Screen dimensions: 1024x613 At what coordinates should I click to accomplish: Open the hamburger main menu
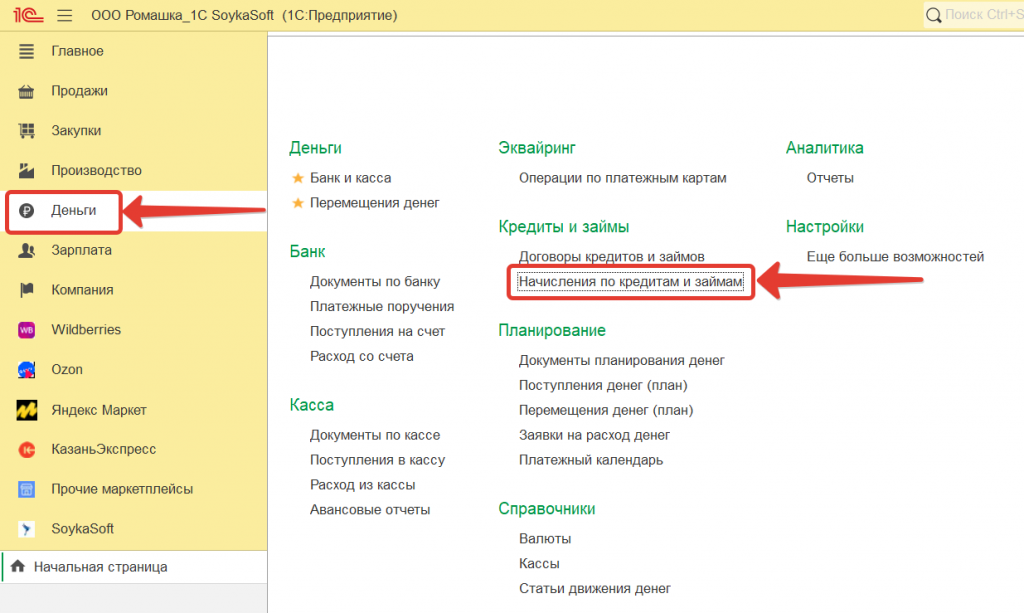(x=65, y=16)
